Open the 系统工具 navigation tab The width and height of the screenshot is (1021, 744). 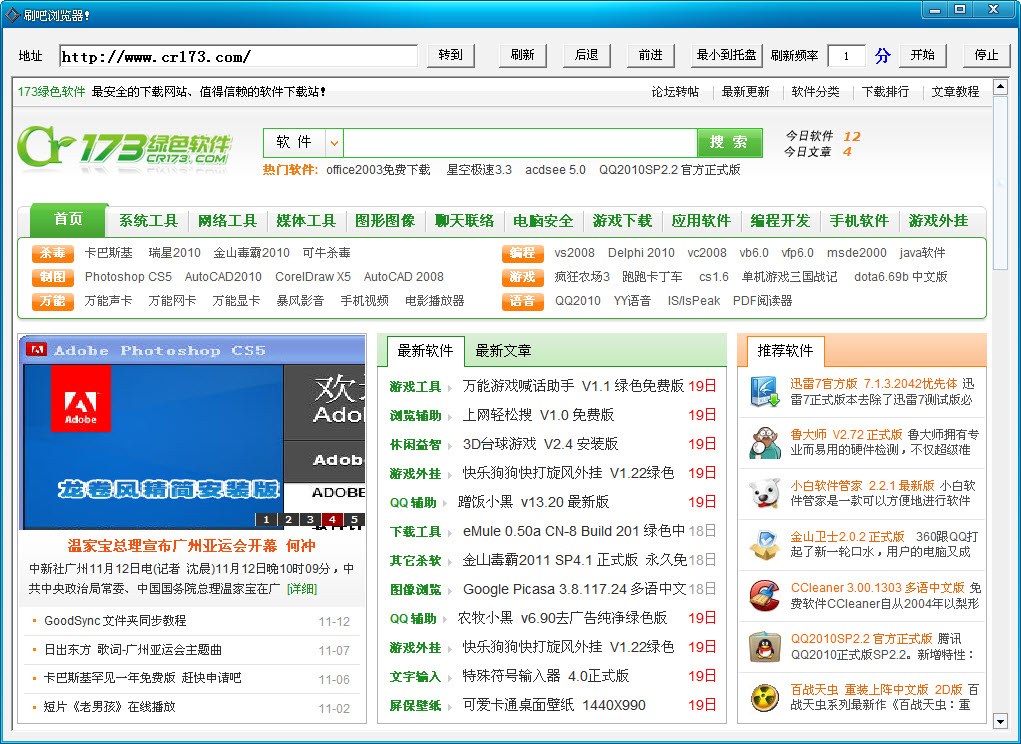(148, 221)
